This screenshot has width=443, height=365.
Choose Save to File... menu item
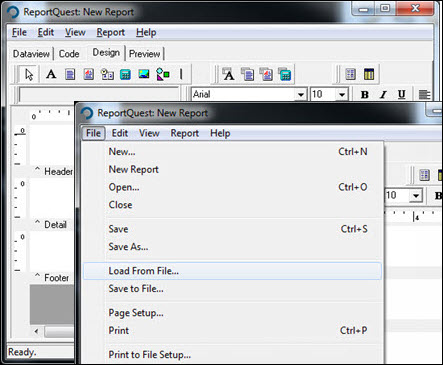point(232,288)
